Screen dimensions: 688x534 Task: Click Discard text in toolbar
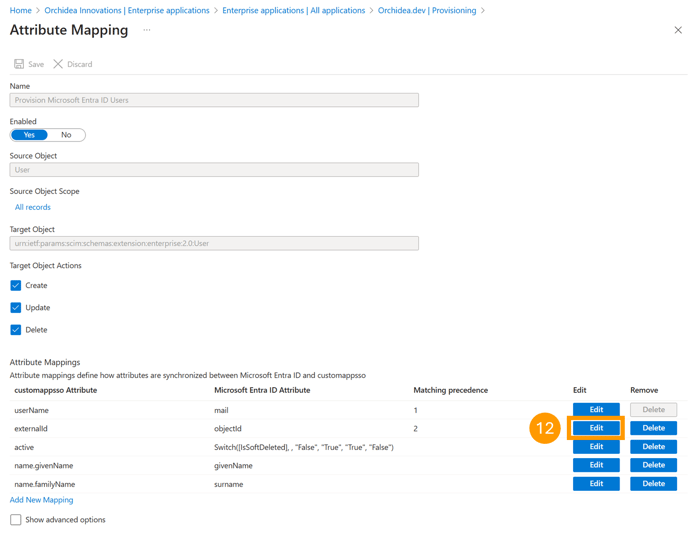pos(80,65)
